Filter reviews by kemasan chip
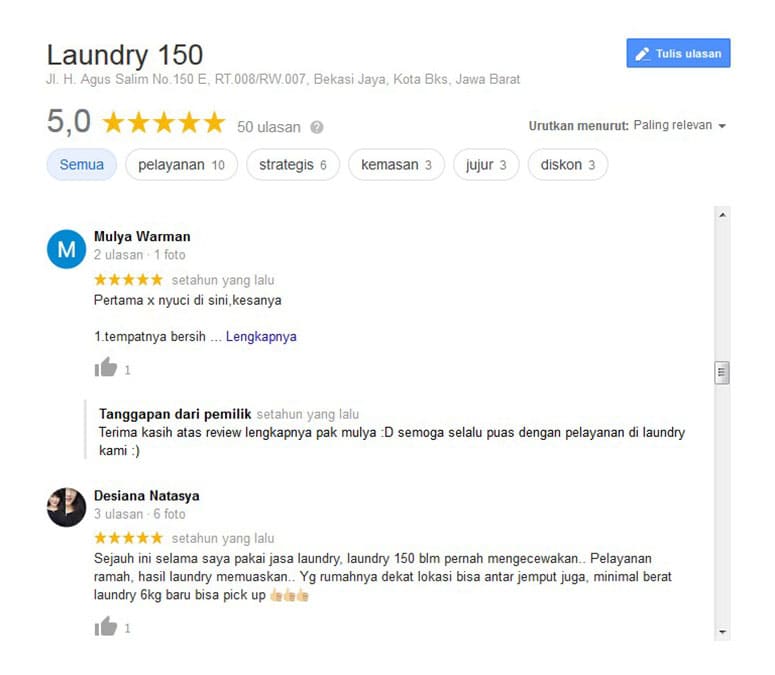The width and height of the screenshot is (775, 675). click(396, 165)
